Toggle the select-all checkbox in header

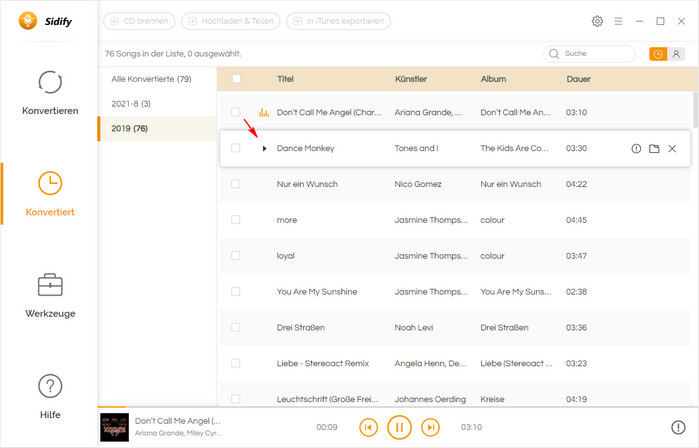(x=236, y=79)
